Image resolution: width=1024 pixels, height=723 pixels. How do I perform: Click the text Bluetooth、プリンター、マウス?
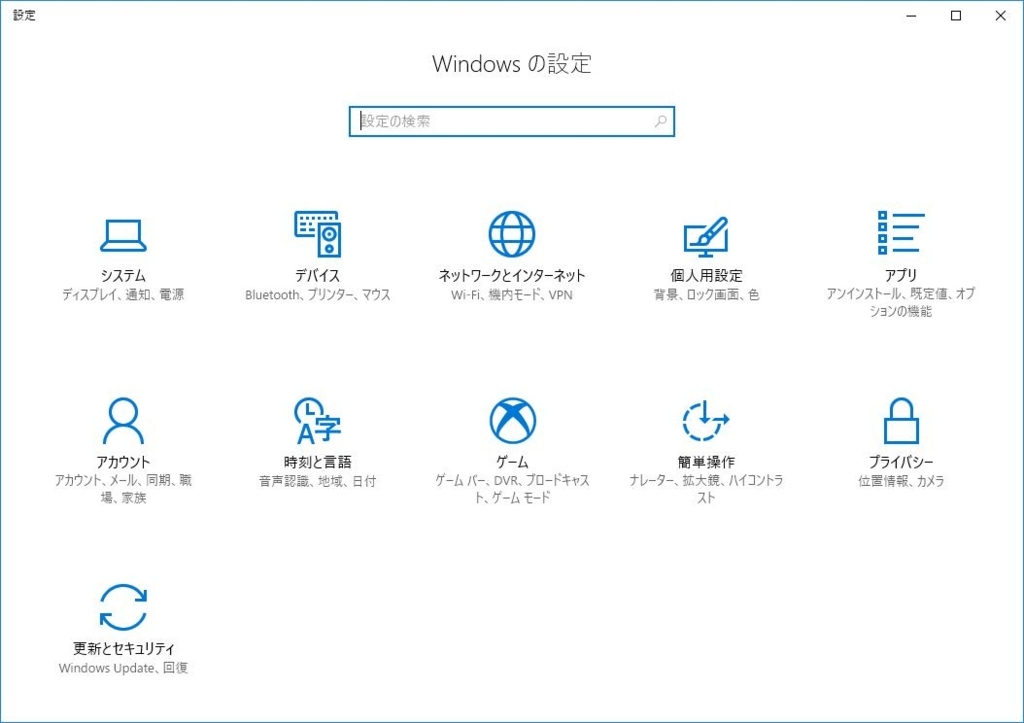317,295
